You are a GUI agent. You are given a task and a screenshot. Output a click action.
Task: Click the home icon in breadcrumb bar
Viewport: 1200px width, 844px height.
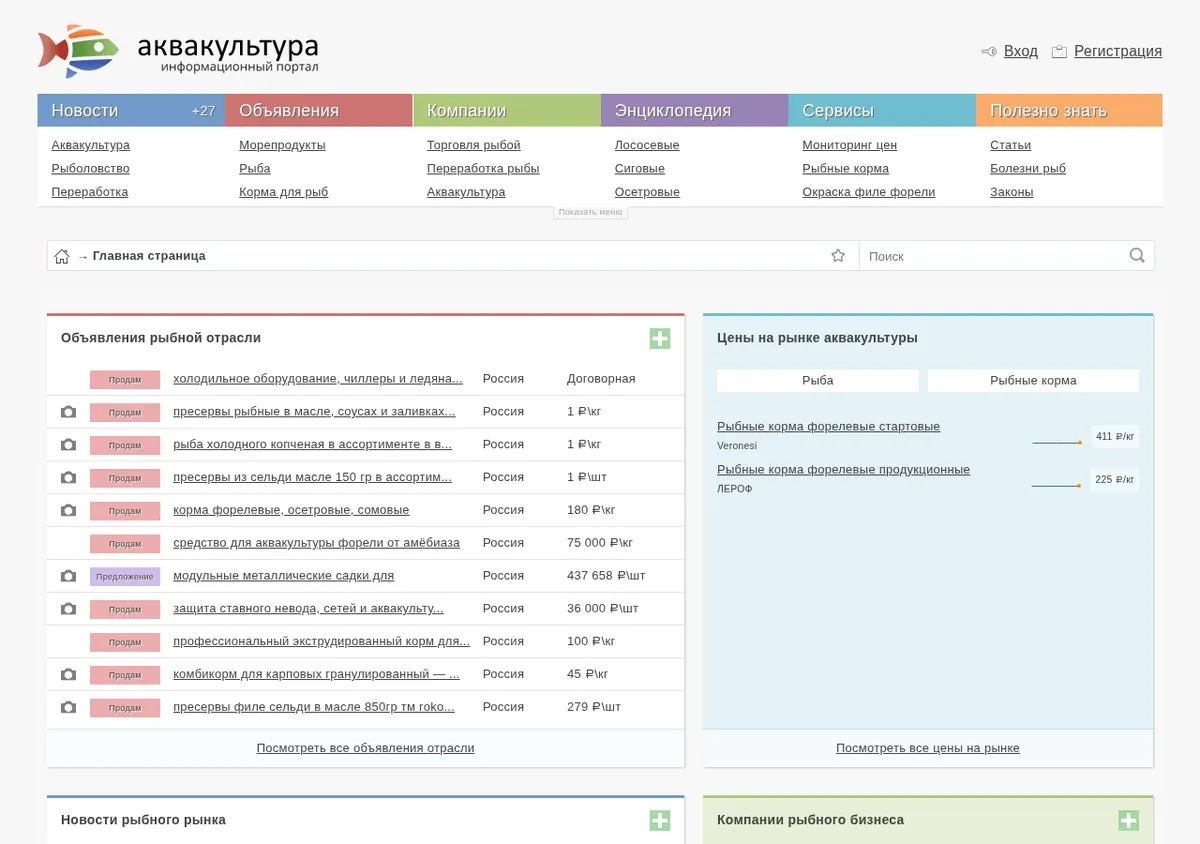click(x=62, y=257)
